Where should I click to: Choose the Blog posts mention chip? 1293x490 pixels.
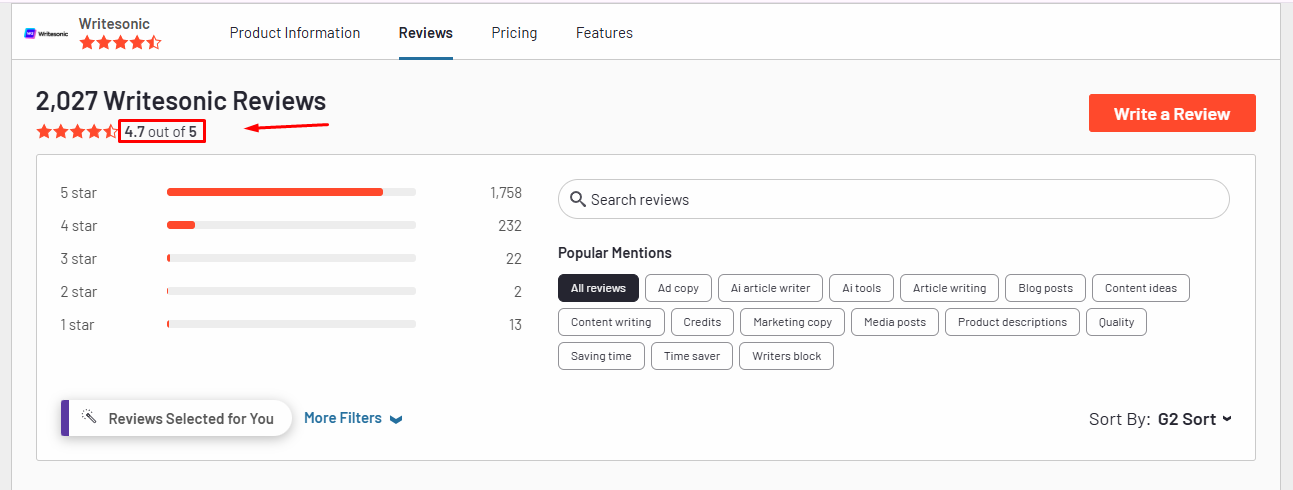click(1045, 288)
